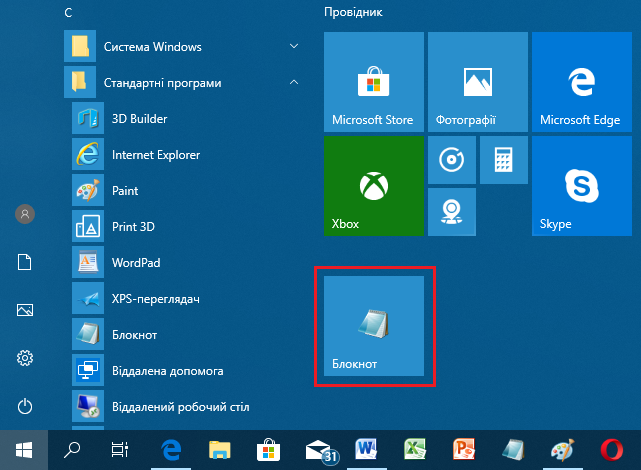This screenshot has width=641, height=470.
Task: Expand the Система Windows folder chevron
Action: coord(294,46)
